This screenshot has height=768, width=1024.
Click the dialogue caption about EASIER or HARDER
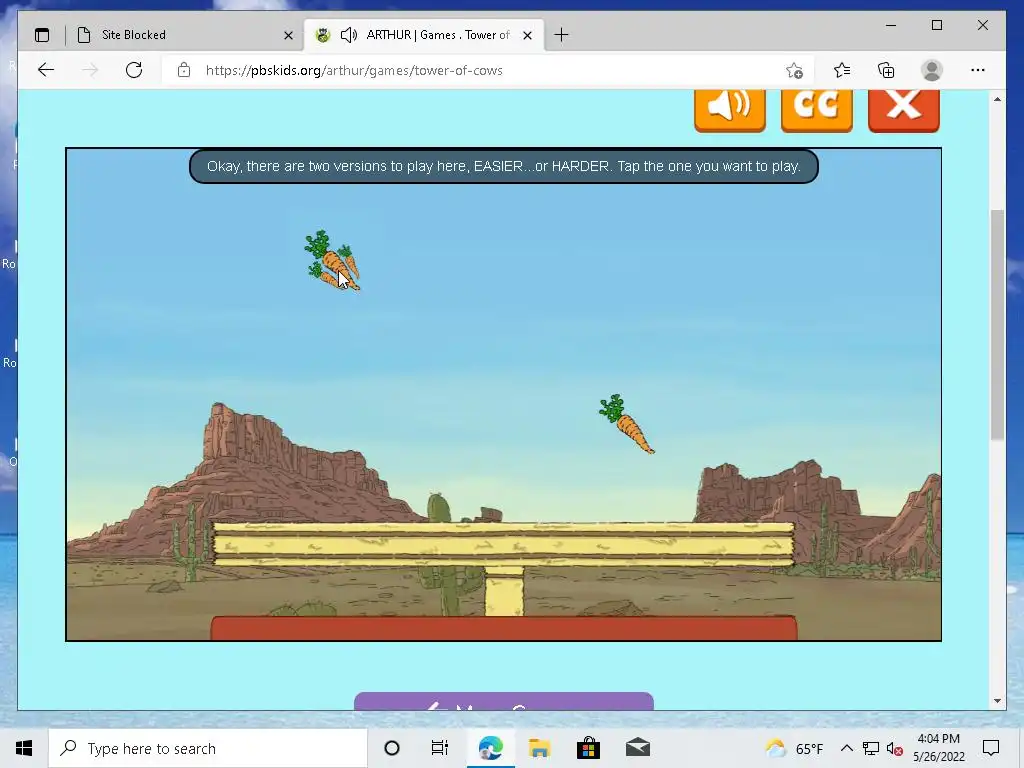504,167
